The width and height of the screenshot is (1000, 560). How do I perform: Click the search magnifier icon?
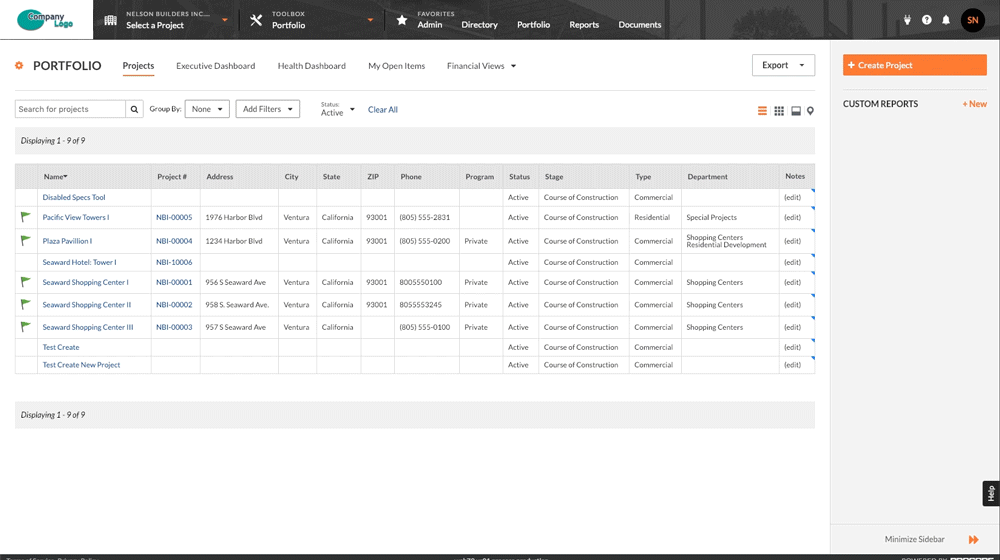tap(134, 109)
